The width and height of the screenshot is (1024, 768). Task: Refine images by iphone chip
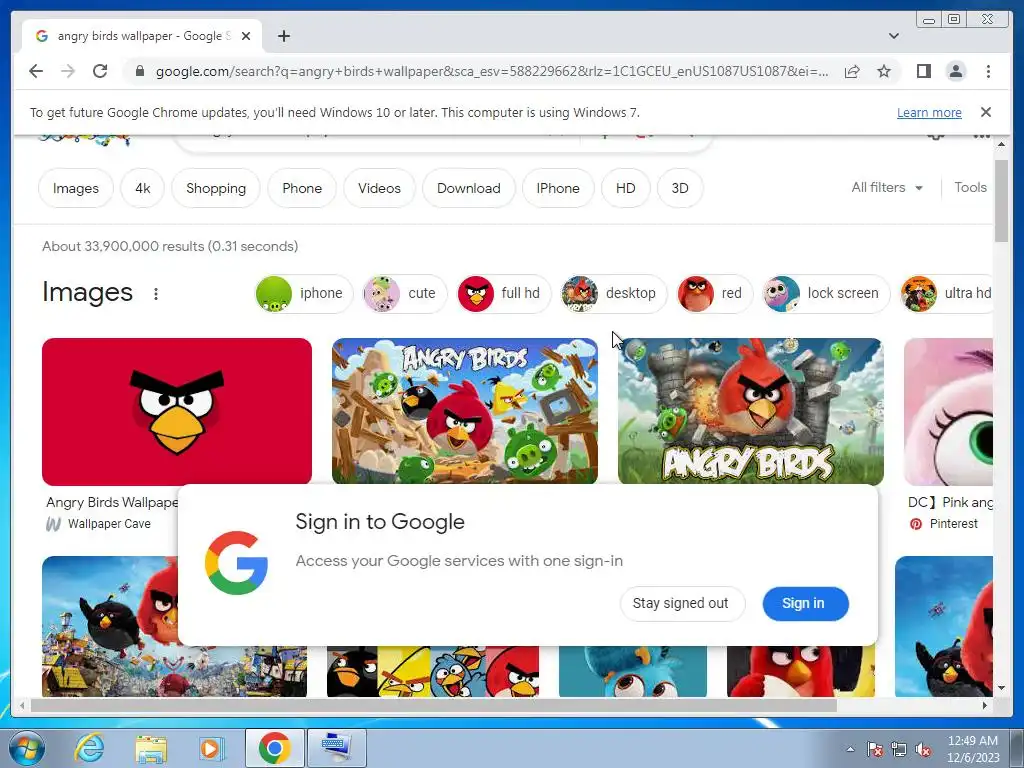tap(304, 293)
